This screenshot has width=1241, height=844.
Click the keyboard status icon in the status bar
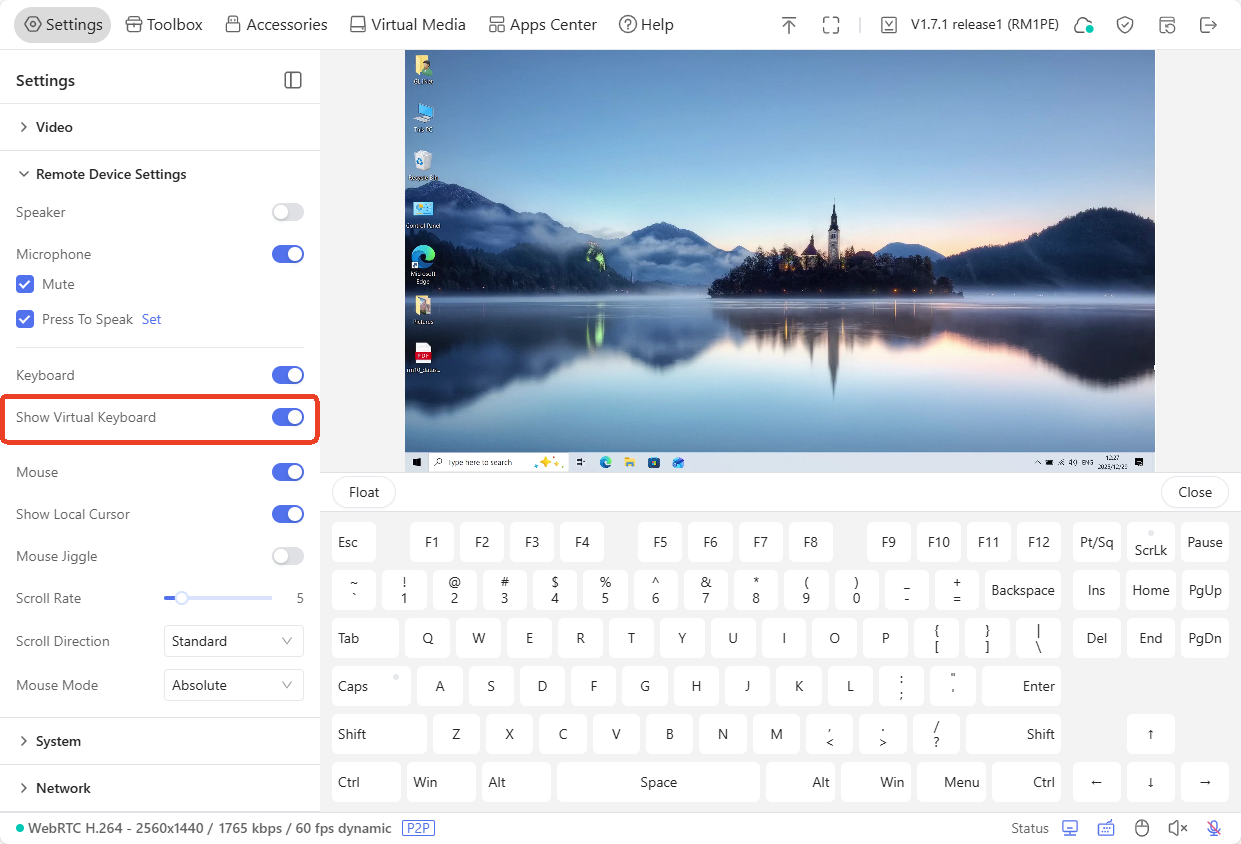1106,828
